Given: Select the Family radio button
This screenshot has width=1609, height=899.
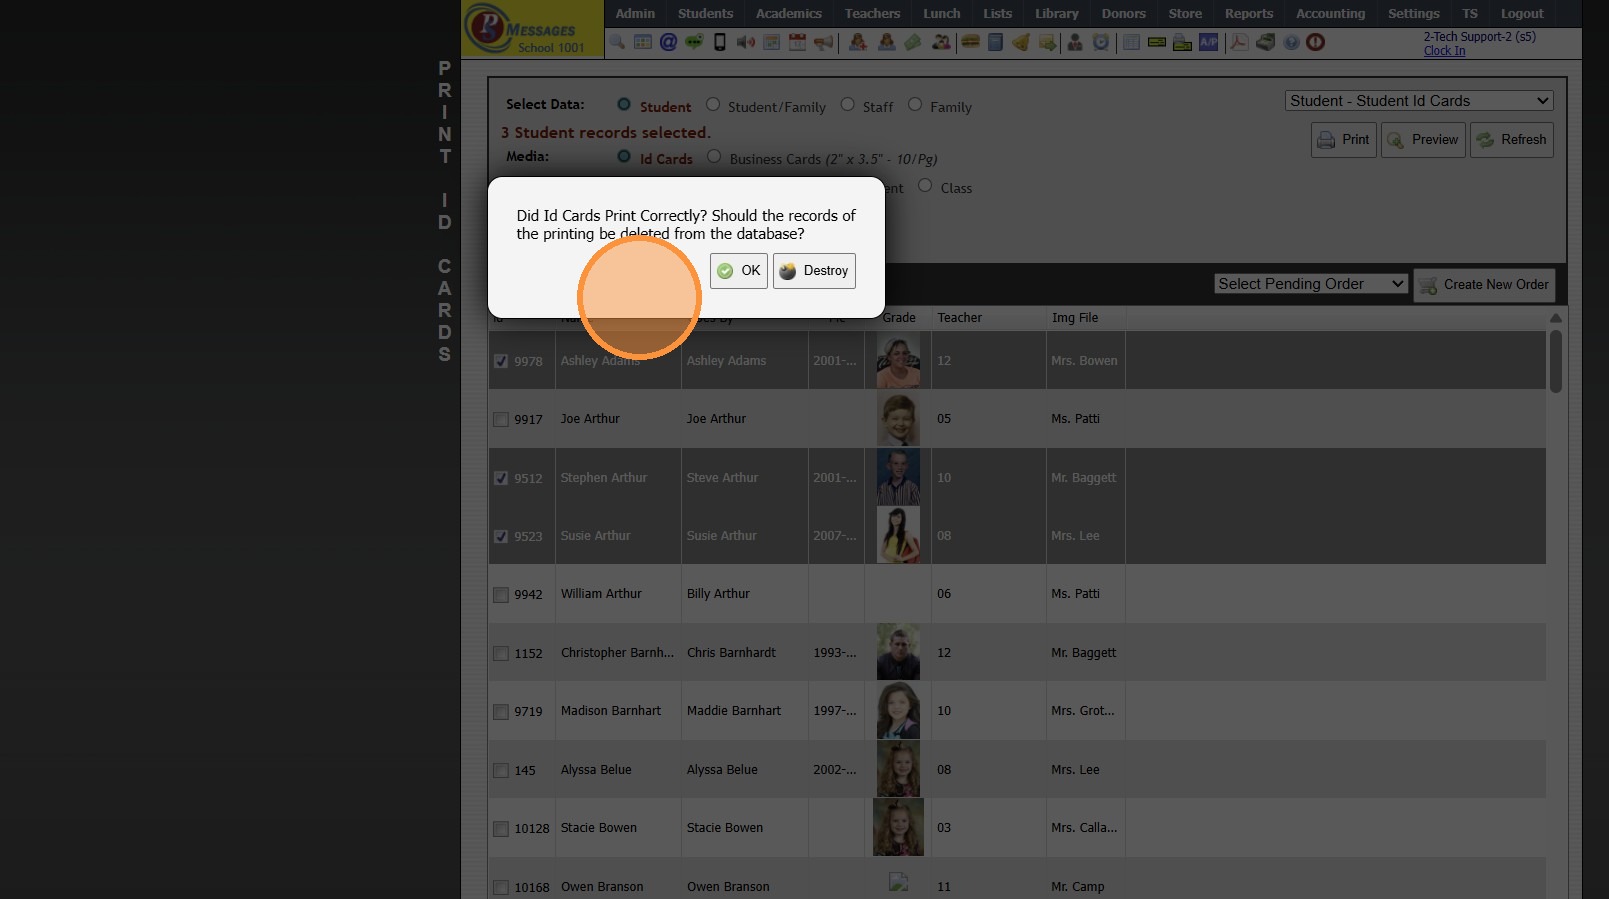Looking at the screenshot, I should coord(915,104).
